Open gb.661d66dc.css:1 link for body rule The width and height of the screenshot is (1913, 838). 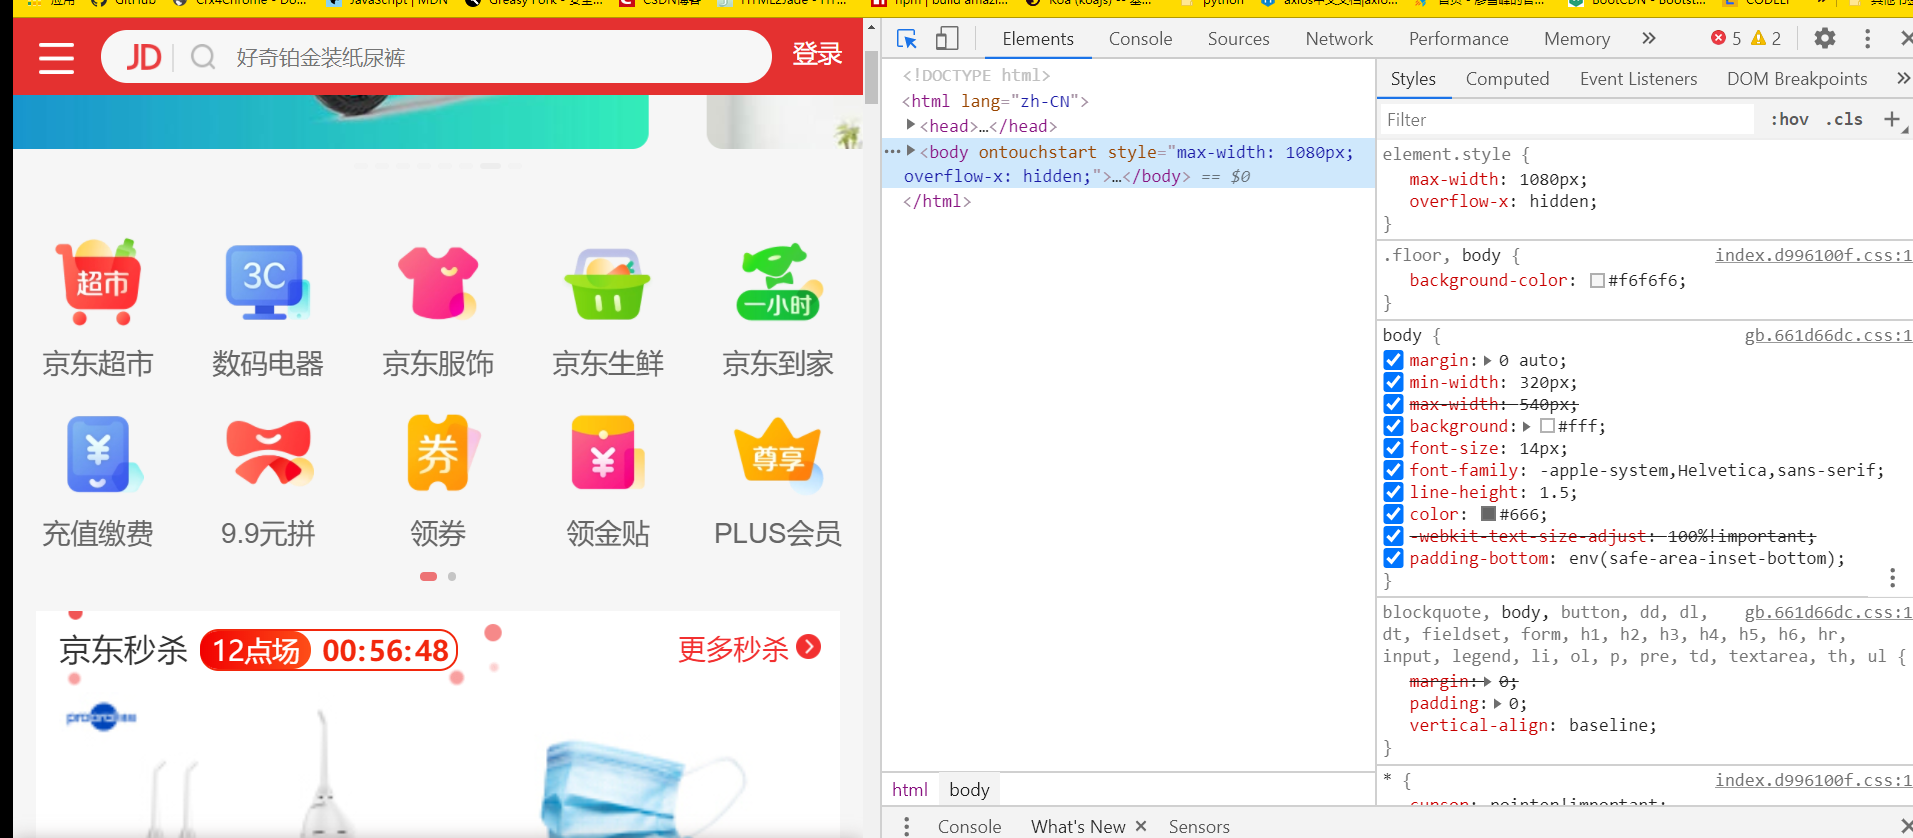click(1828, 335)
